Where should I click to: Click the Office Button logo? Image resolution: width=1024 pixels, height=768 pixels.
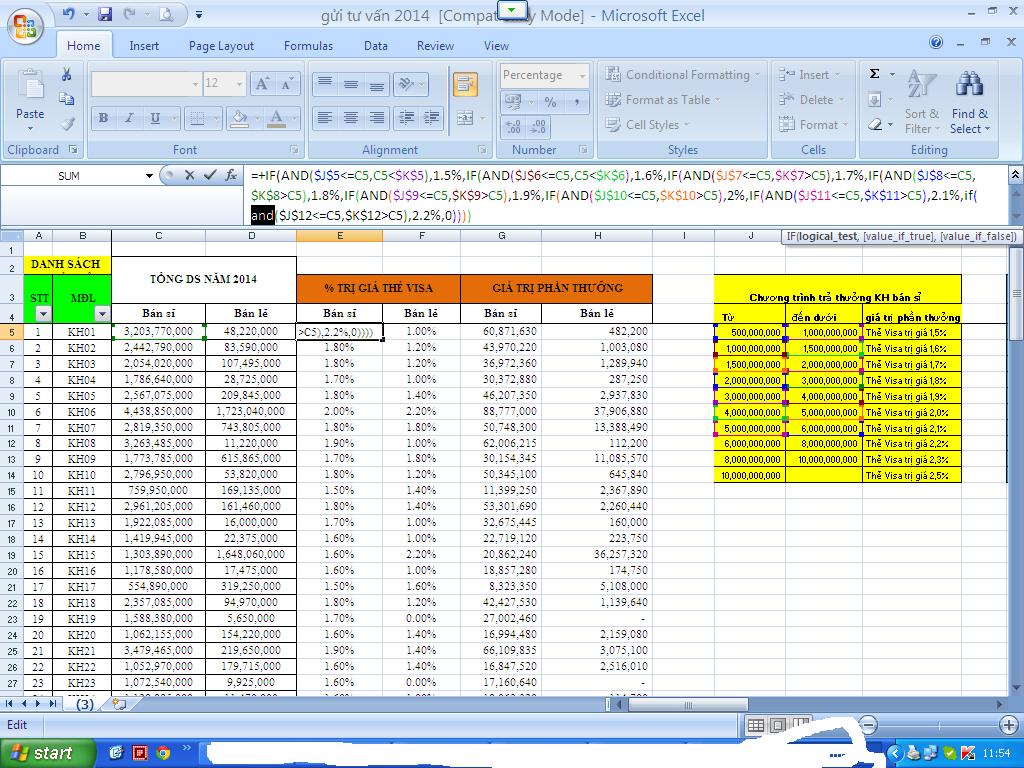point(27,24)
